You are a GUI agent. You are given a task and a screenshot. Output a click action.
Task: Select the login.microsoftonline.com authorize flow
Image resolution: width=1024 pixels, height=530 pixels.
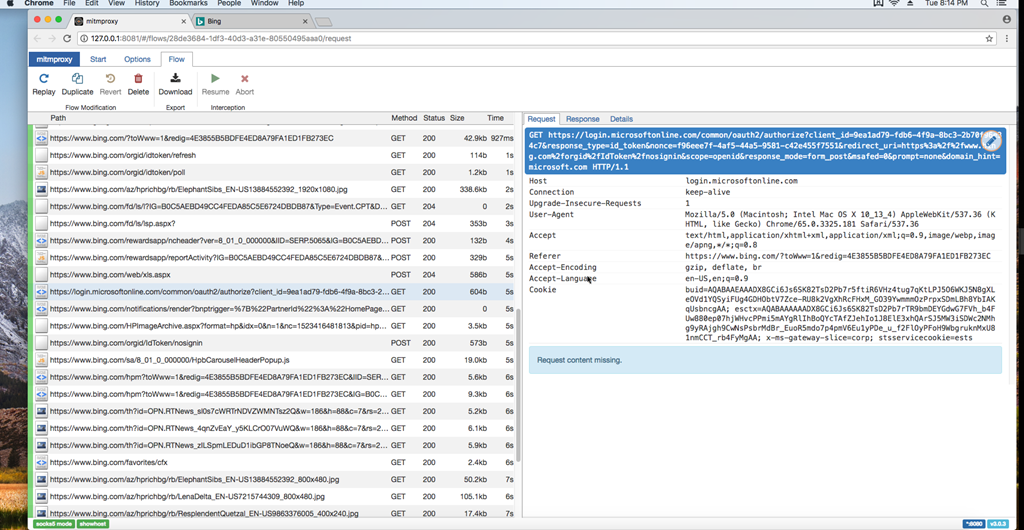click(274, 291)
